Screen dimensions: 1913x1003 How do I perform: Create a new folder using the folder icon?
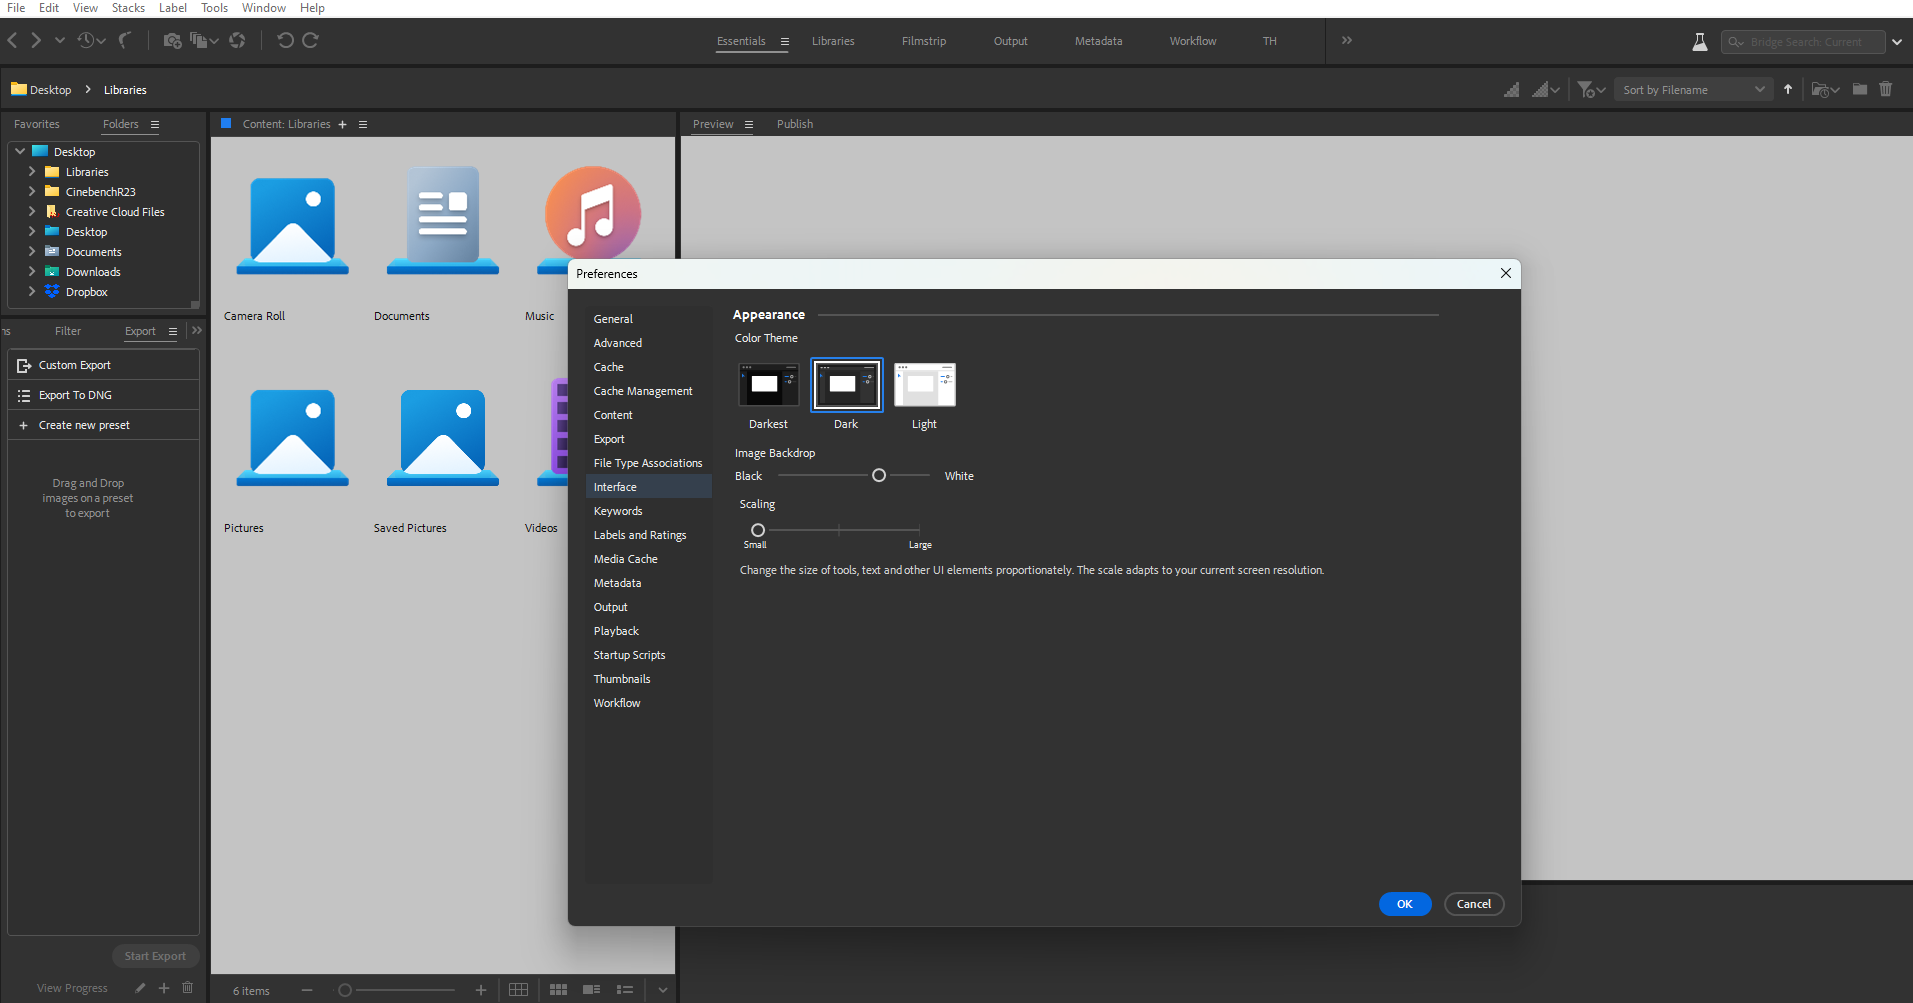click(x=1859, y=89)
